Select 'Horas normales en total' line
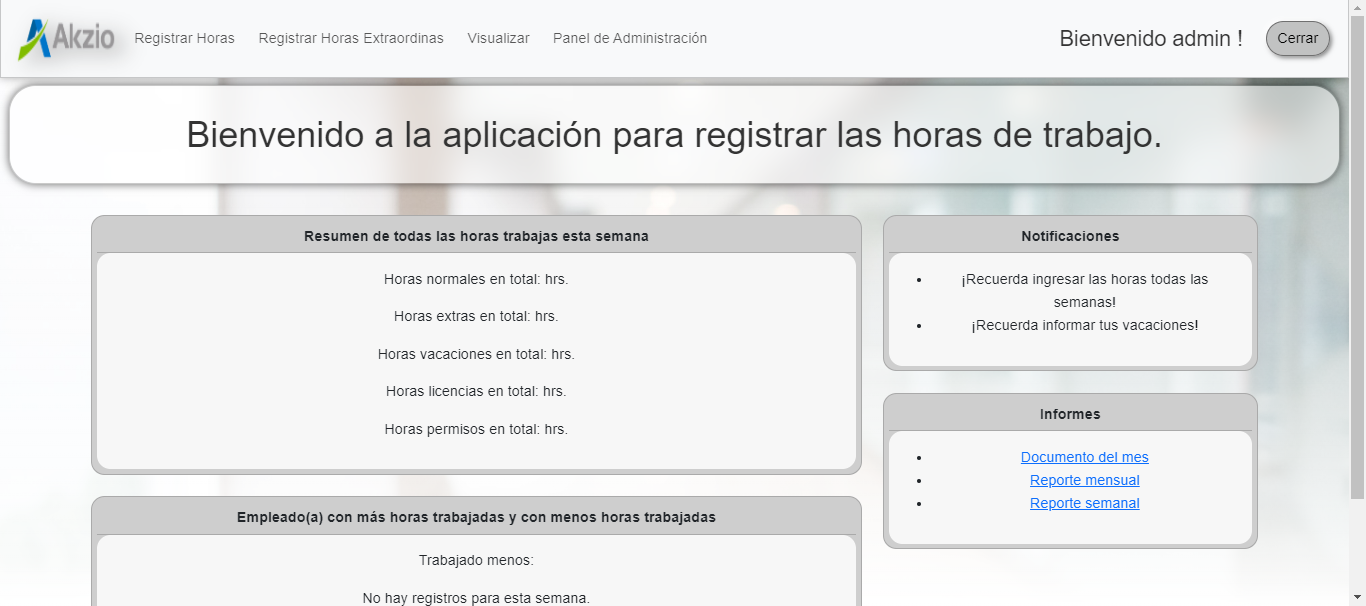Viewport: 1366px width, 606px height. 476,279
